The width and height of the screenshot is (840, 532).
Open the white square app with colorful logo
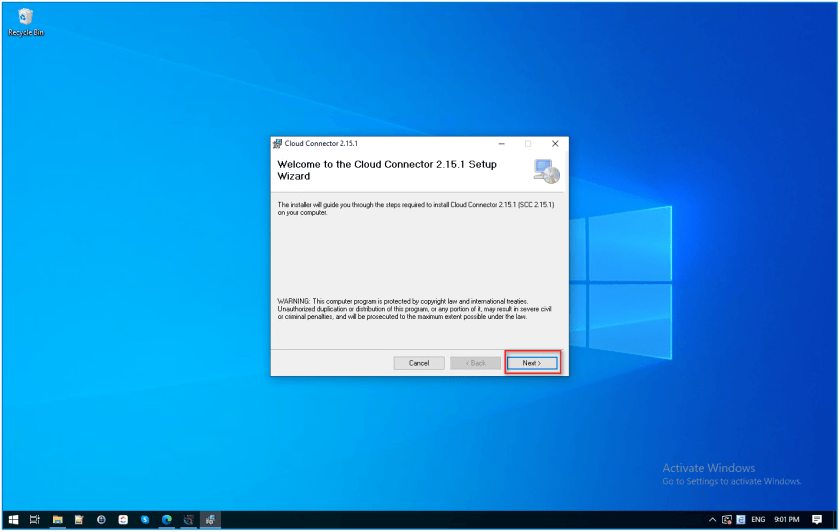[123, 519]
